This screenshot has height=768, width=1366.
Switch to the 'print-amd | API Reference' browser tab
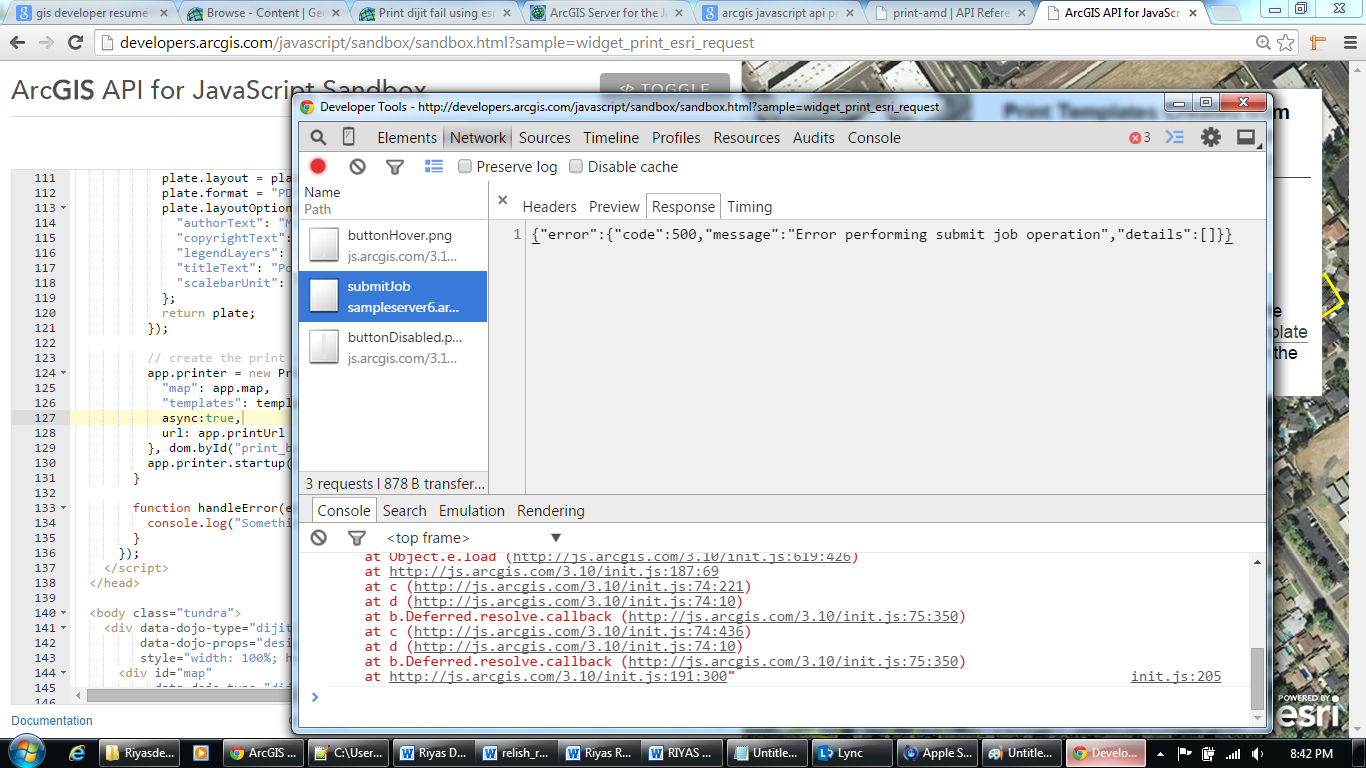tap(950, 13)
